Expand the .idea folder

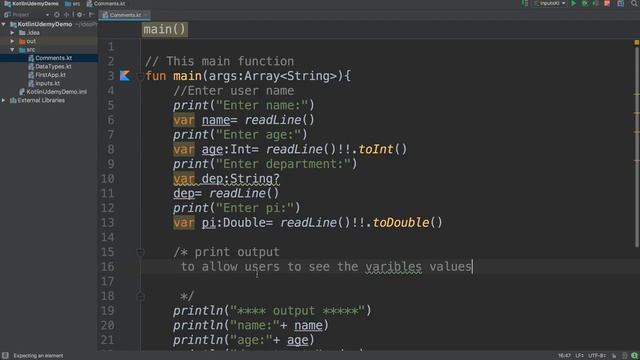[12, 33]
